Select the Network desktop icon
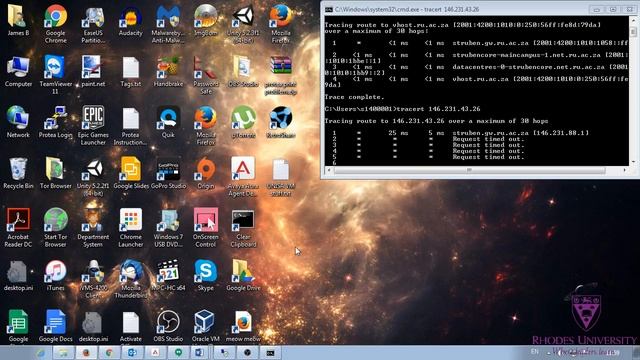The width and height of the screenshot is (640, 360). click(x=18, y=122)
